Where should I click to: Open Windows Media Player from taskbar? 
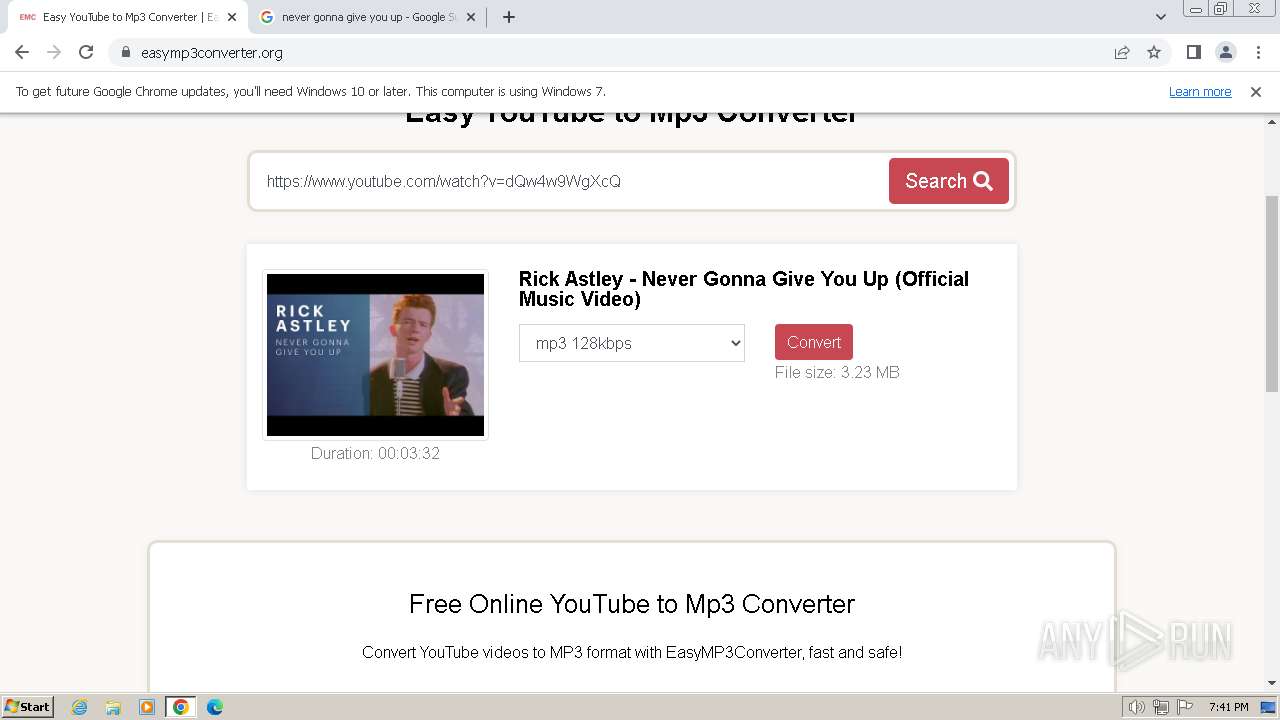point(147,707)
